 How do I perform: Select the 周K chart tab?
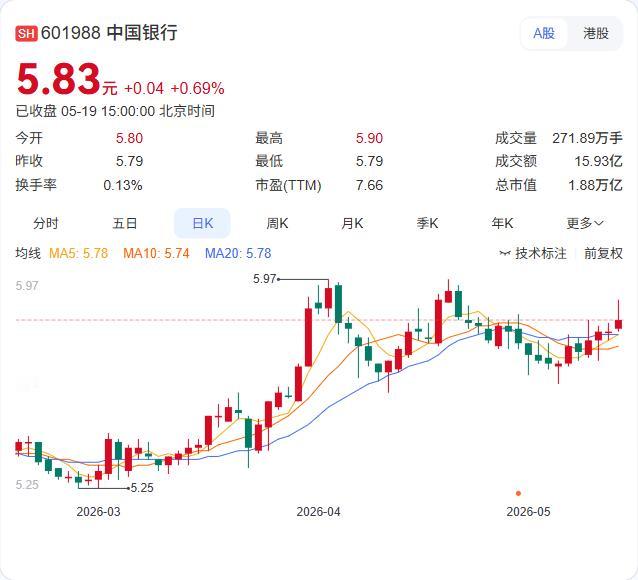tap(277, 223)
